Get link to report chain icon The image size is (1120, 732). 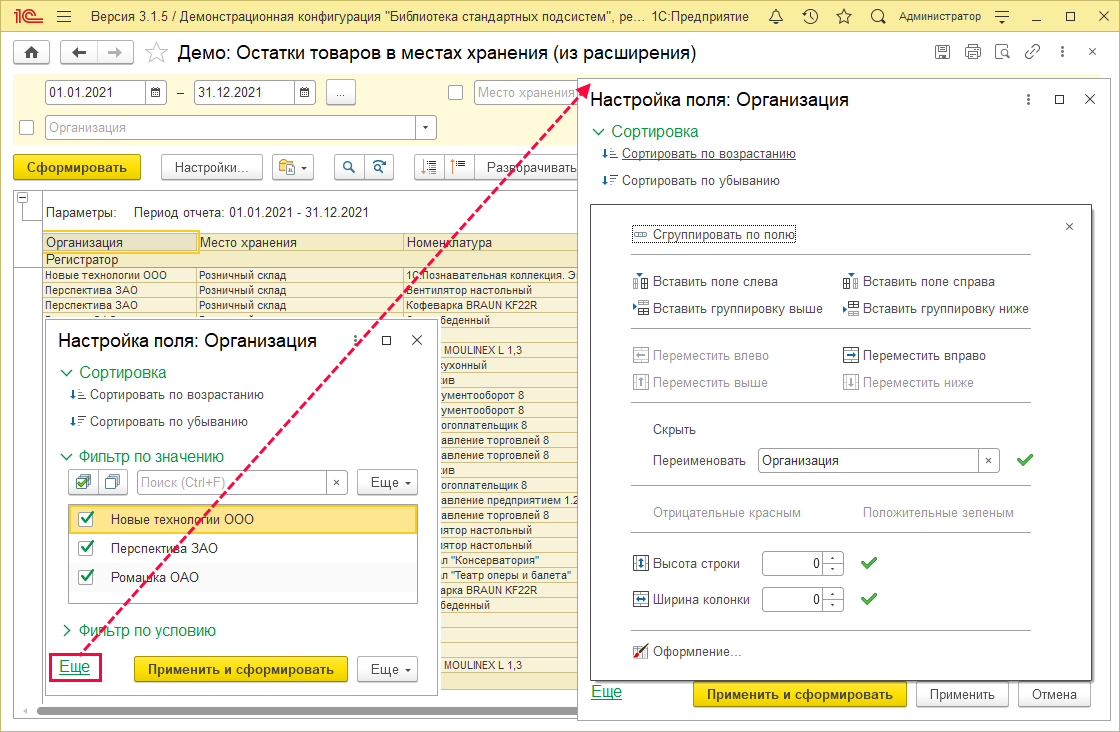tap(1032, 52)
